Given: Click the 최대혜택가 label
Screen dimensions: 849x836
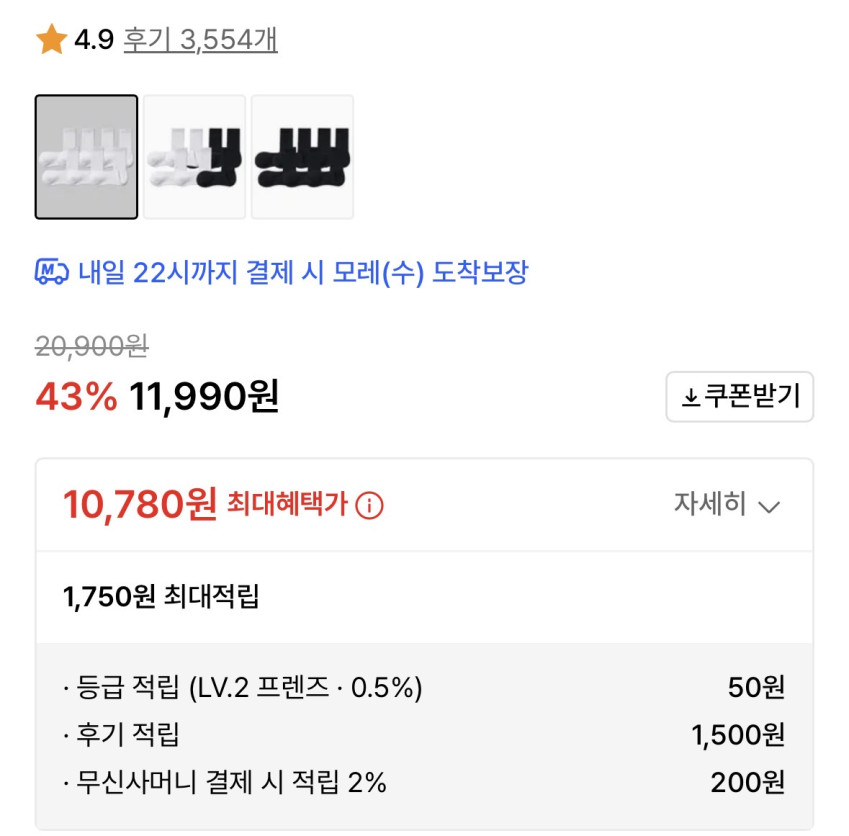Looking at the screenshot, I should click(287, 505).
